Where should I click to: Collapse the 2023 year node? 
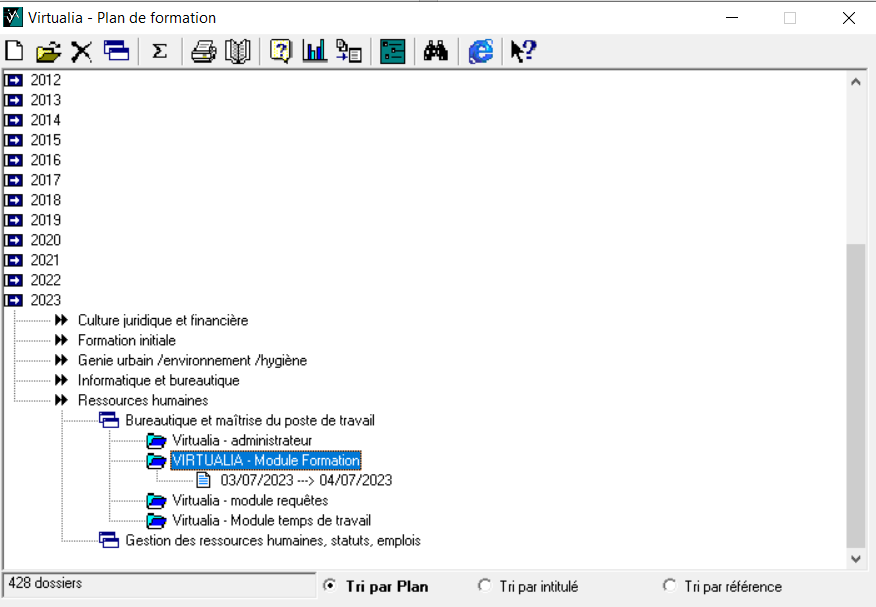pyautogui.click(x=15, y=300)
